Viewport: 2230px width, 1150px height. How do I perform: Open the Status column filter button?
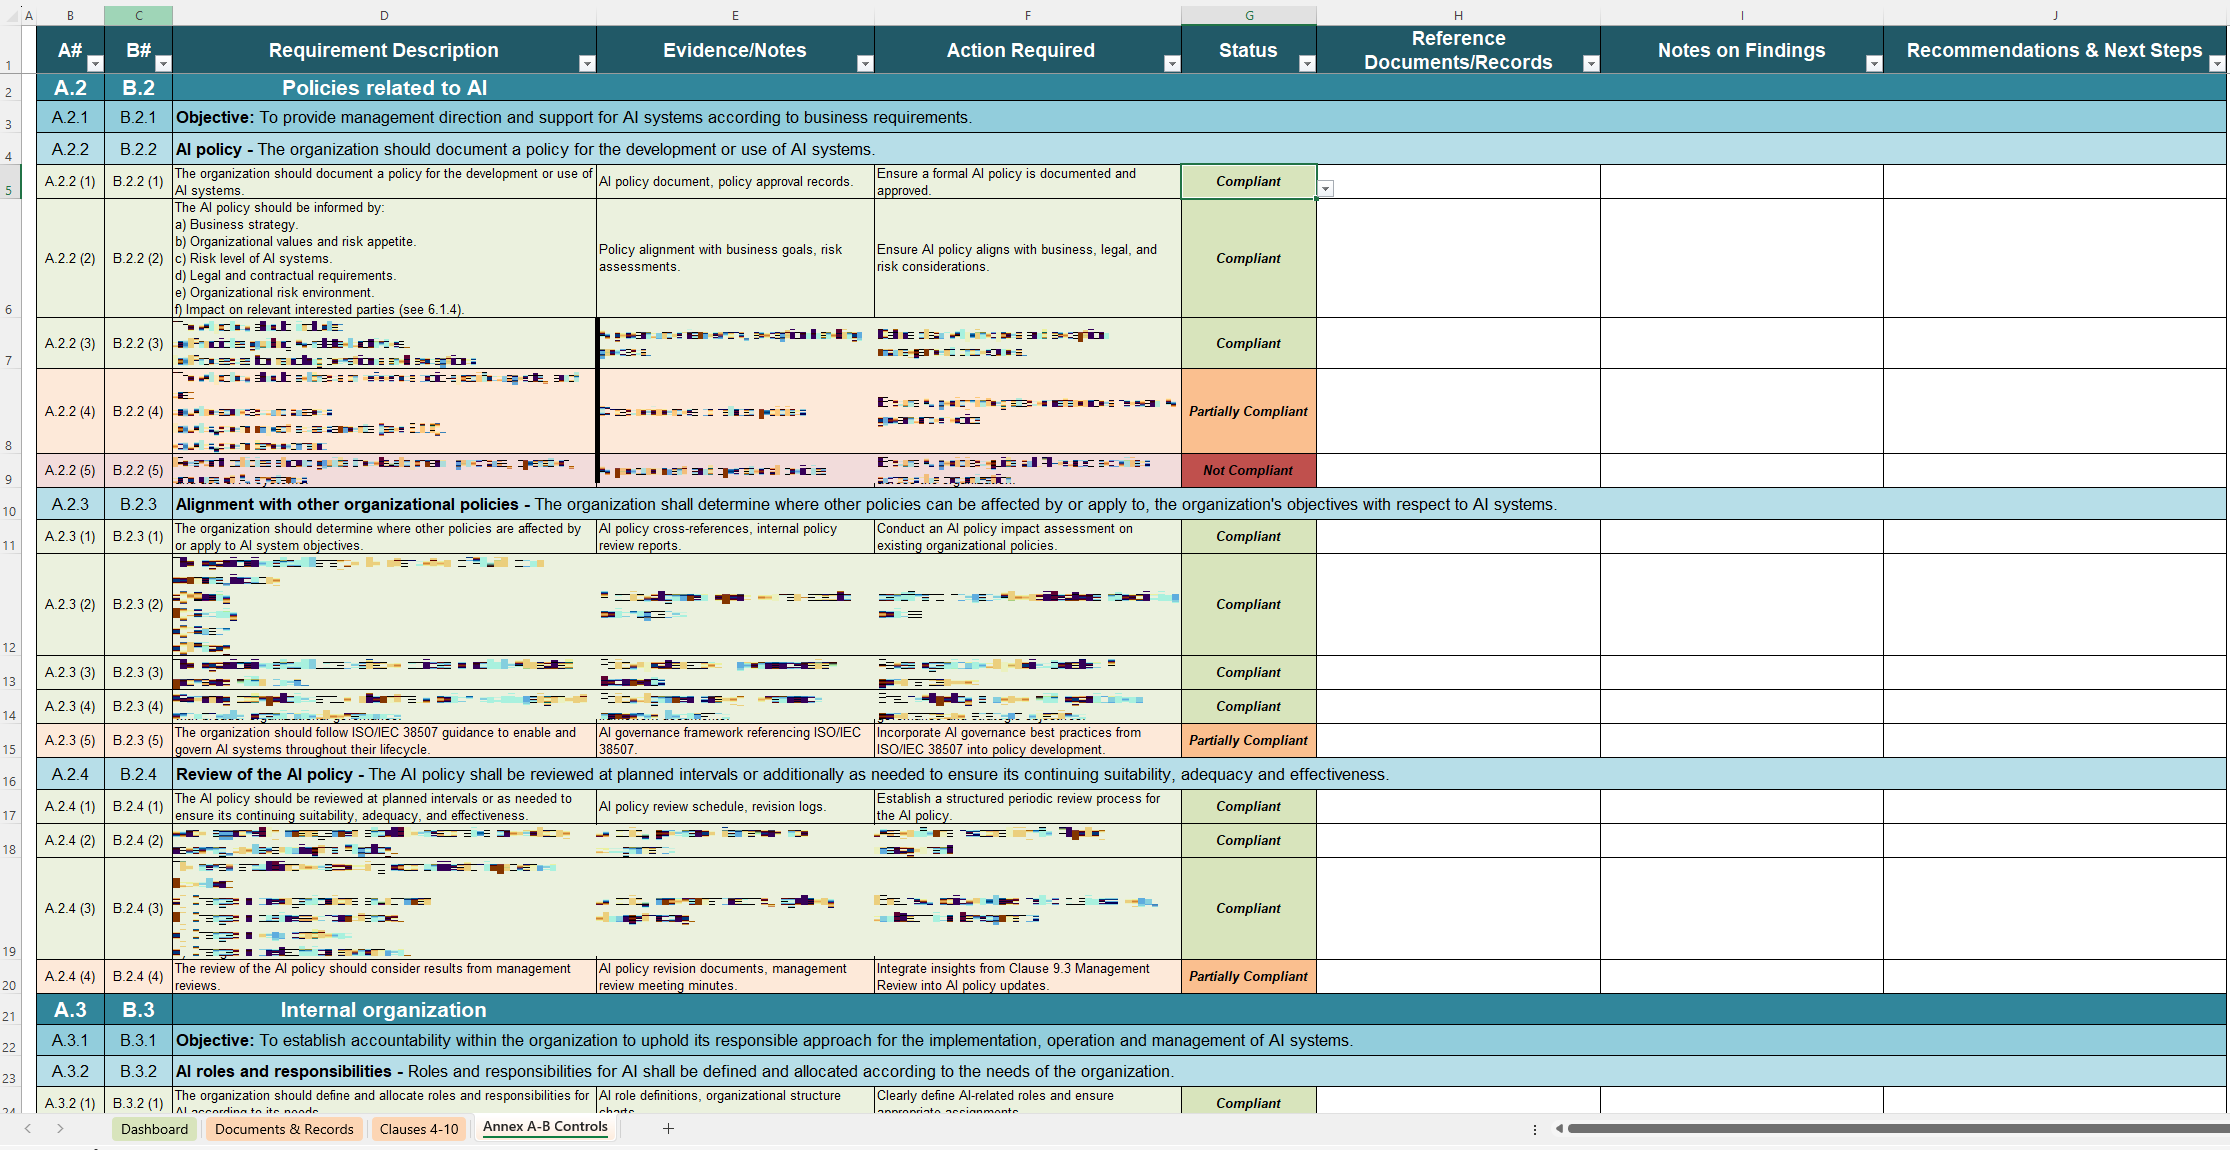[x=1306, y=64]
